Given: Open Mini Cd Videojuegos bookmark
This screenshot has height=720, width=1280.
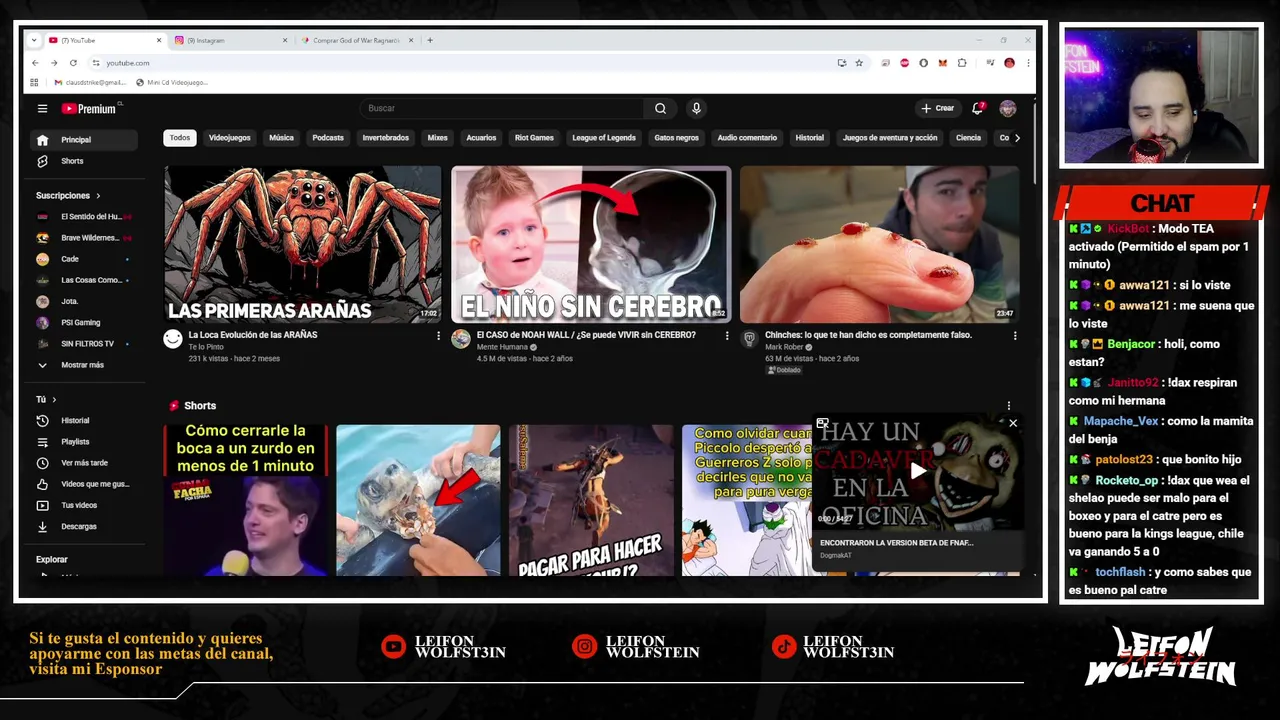Looking at the screenshot, I should [172, 82].
